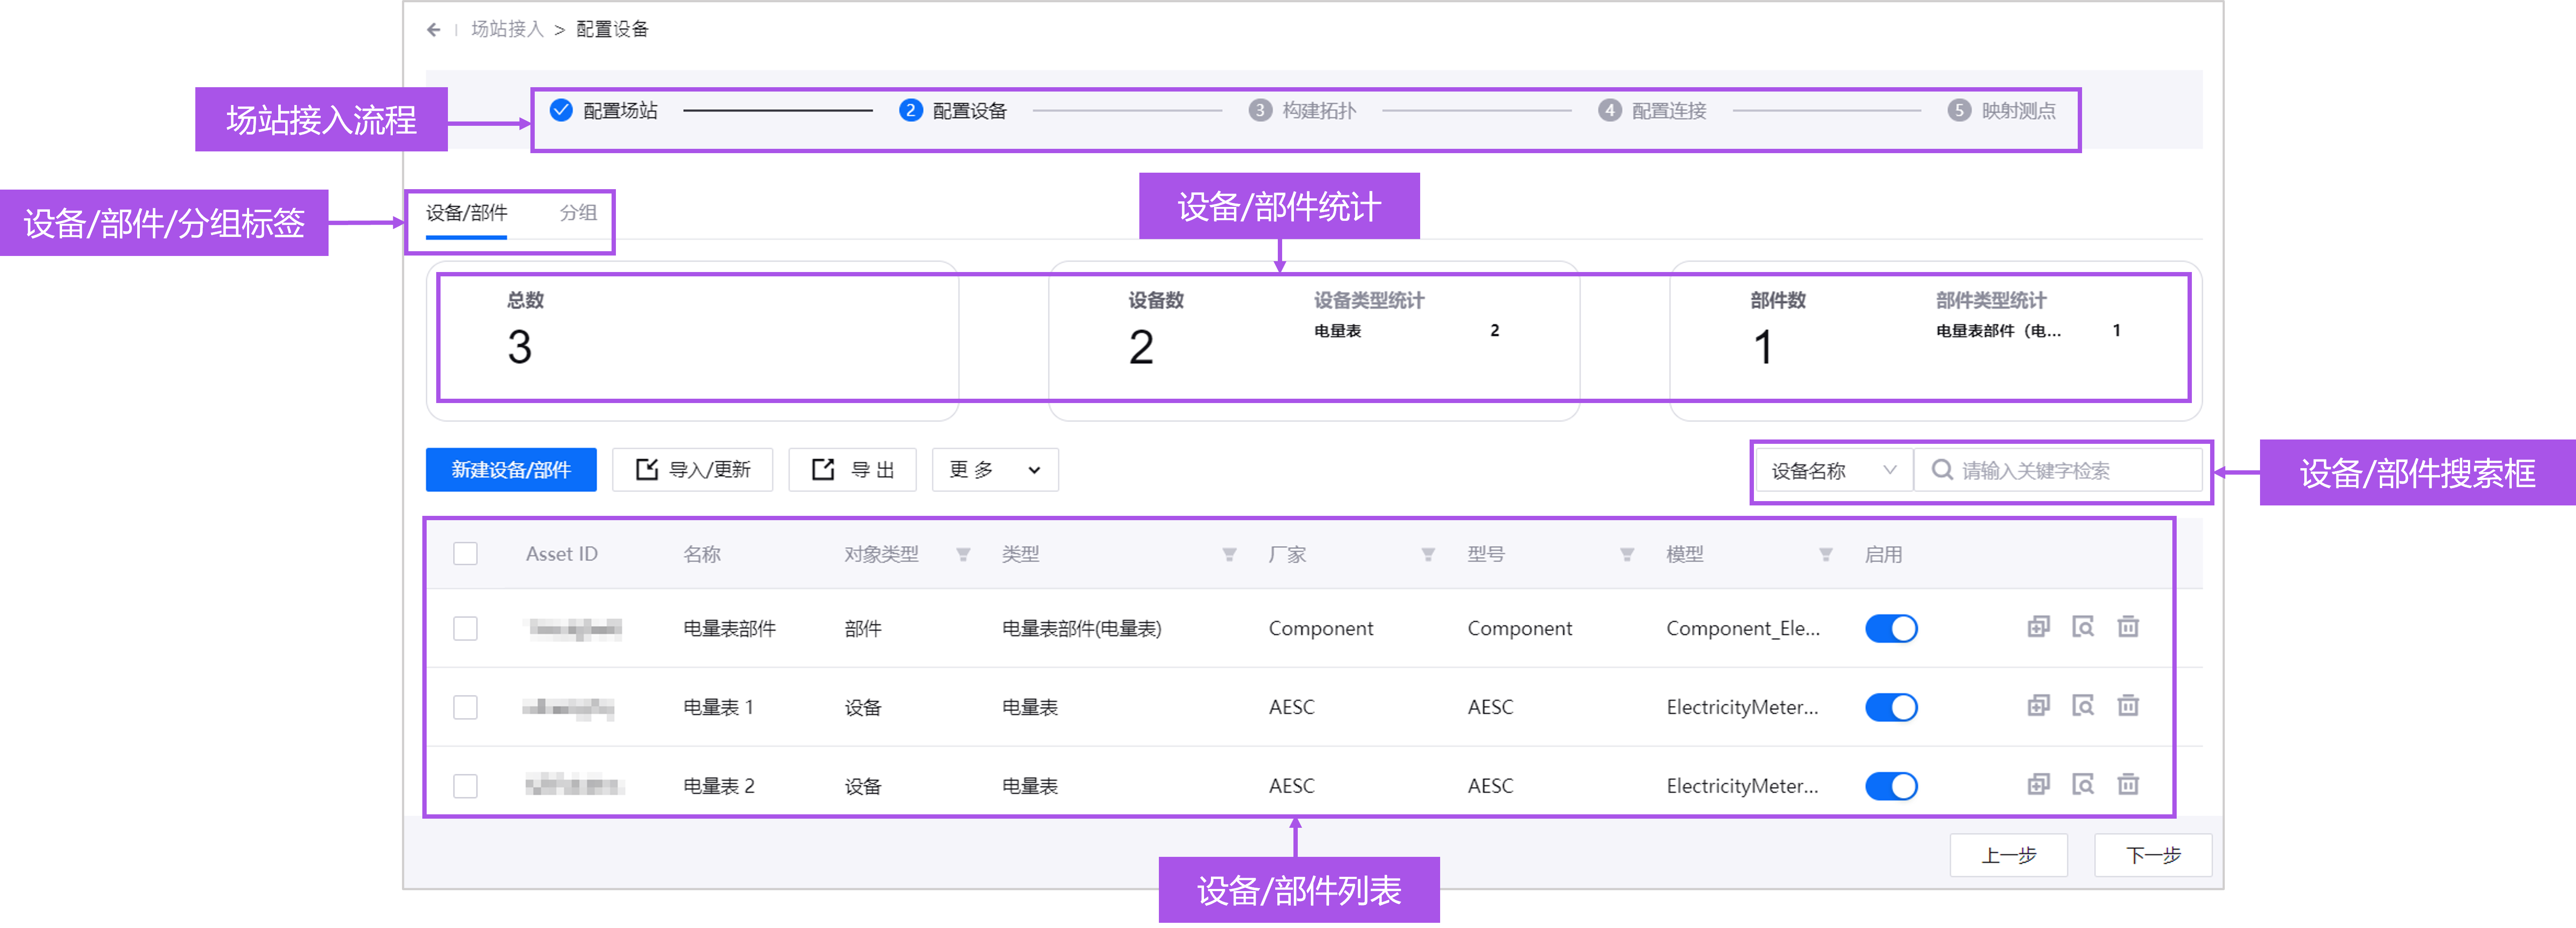Image resolution: width=2576 pixels, height=928 pixels.
Task: Go to step 1 配置场站
Action: 604,110
